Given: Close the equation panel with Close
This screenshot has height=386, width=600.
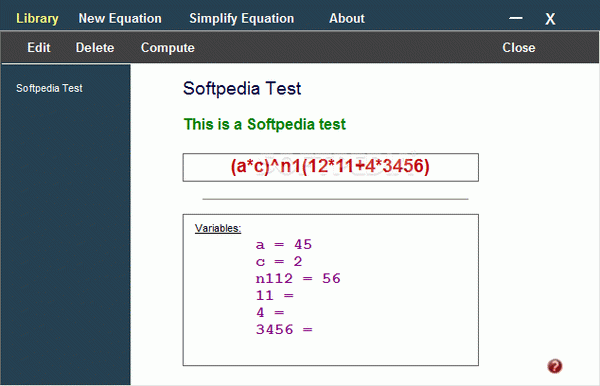Looking at the screenshot, I should click(x=518, y=47).
